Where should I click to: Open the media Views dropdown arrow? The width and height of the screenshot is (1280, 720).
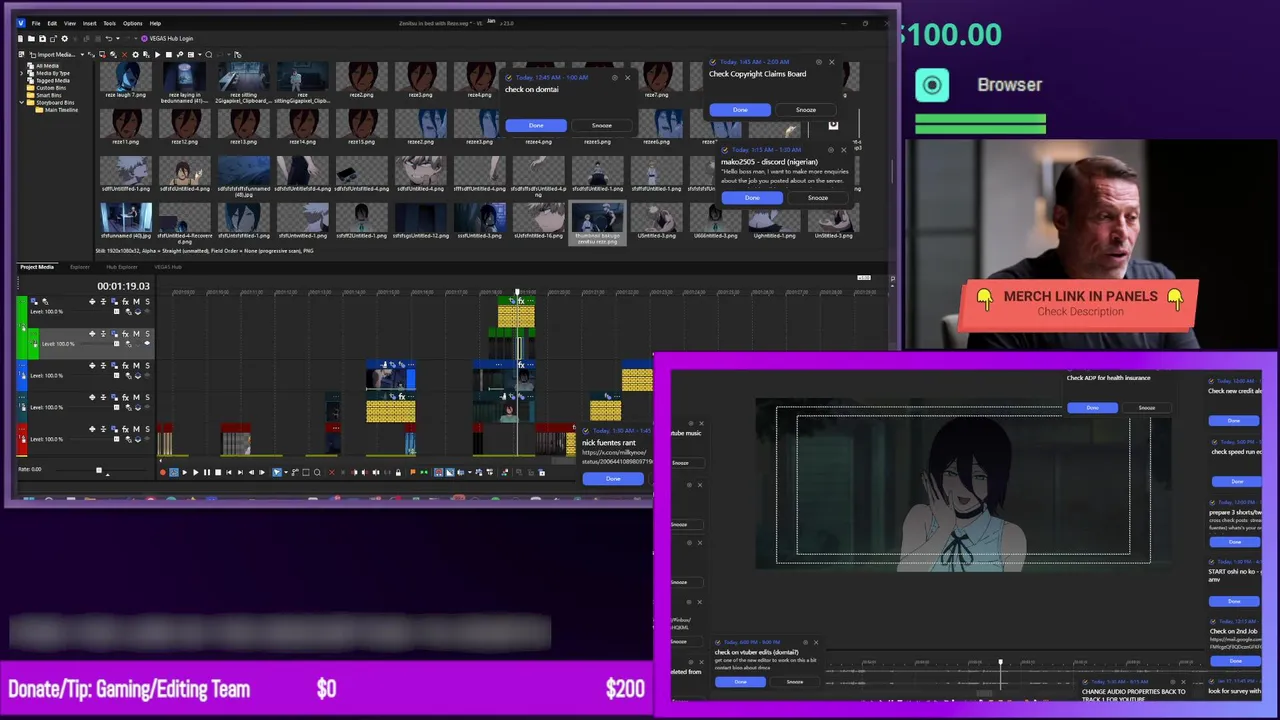click(200, 54)
